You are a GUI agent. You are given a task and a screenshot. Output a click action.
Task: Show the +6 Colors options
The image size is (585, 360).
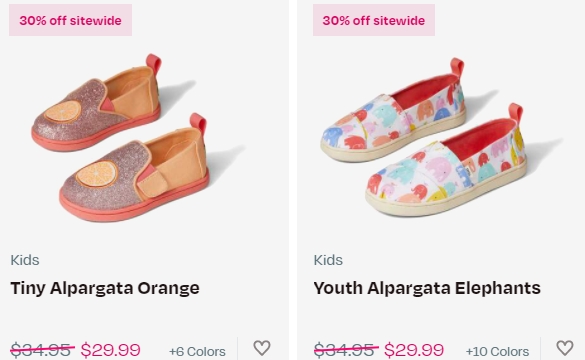click(197, 351)
